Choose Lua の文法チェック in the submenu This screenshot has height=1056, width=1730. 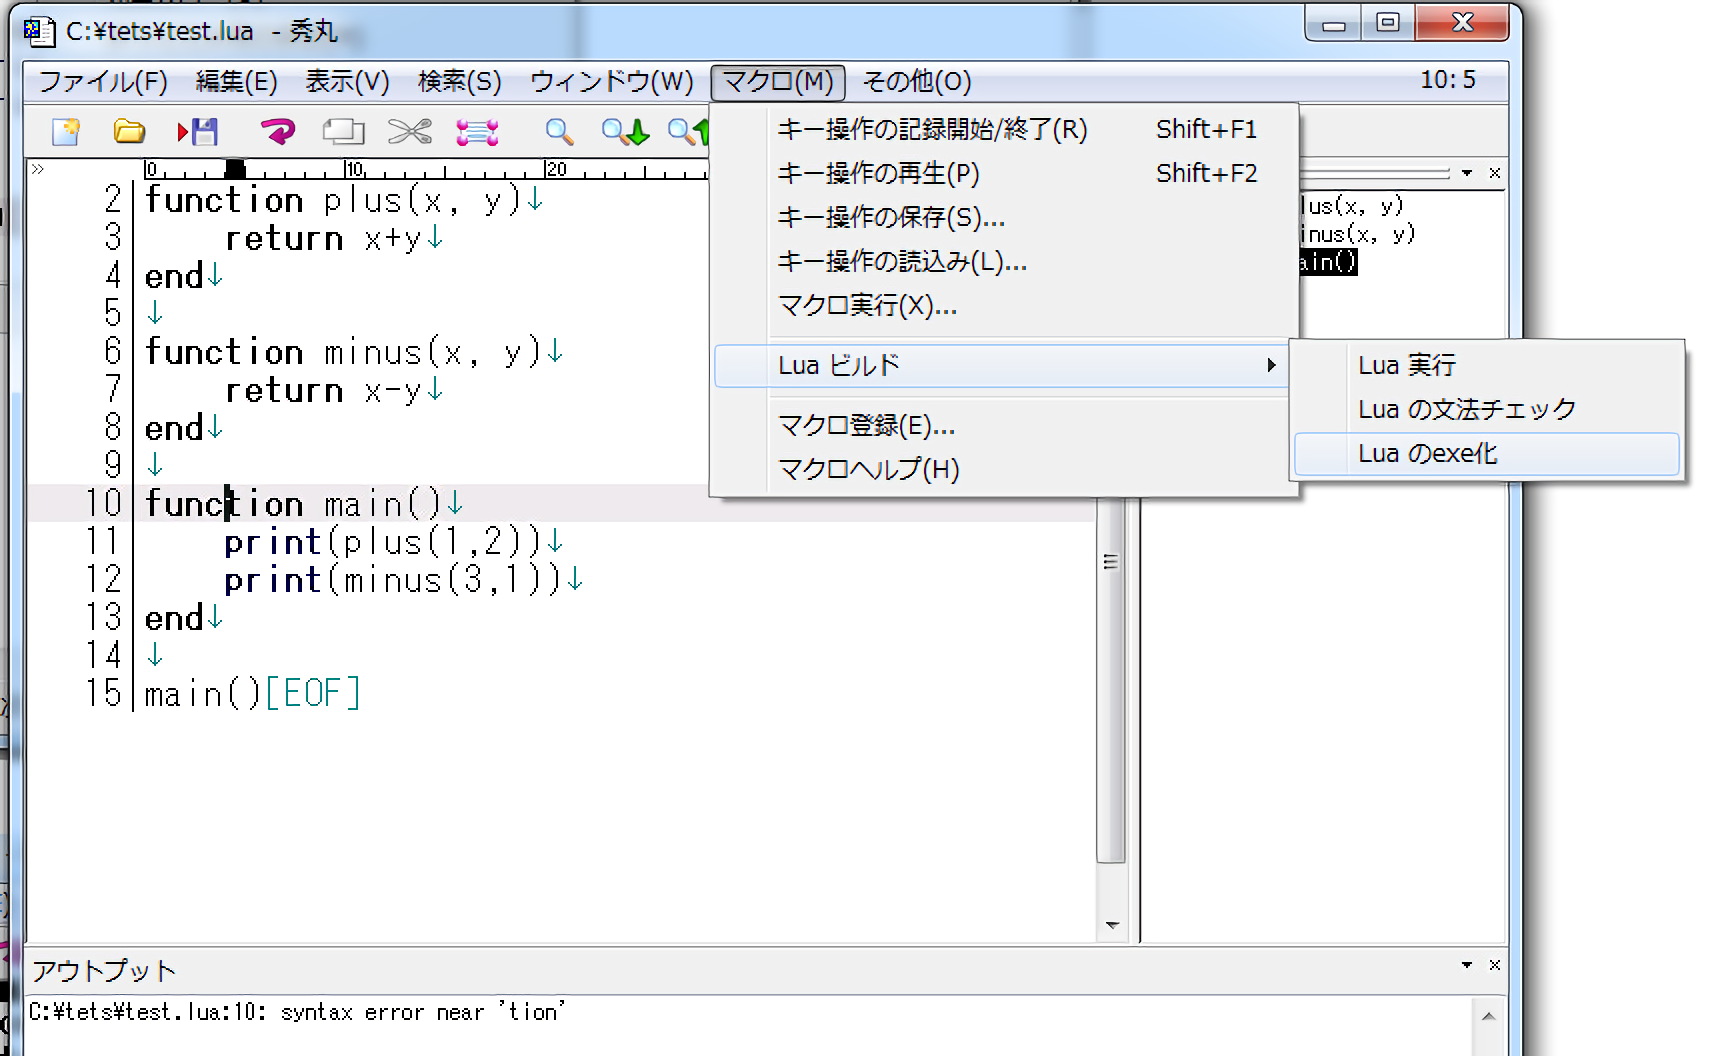[1466, 410]
